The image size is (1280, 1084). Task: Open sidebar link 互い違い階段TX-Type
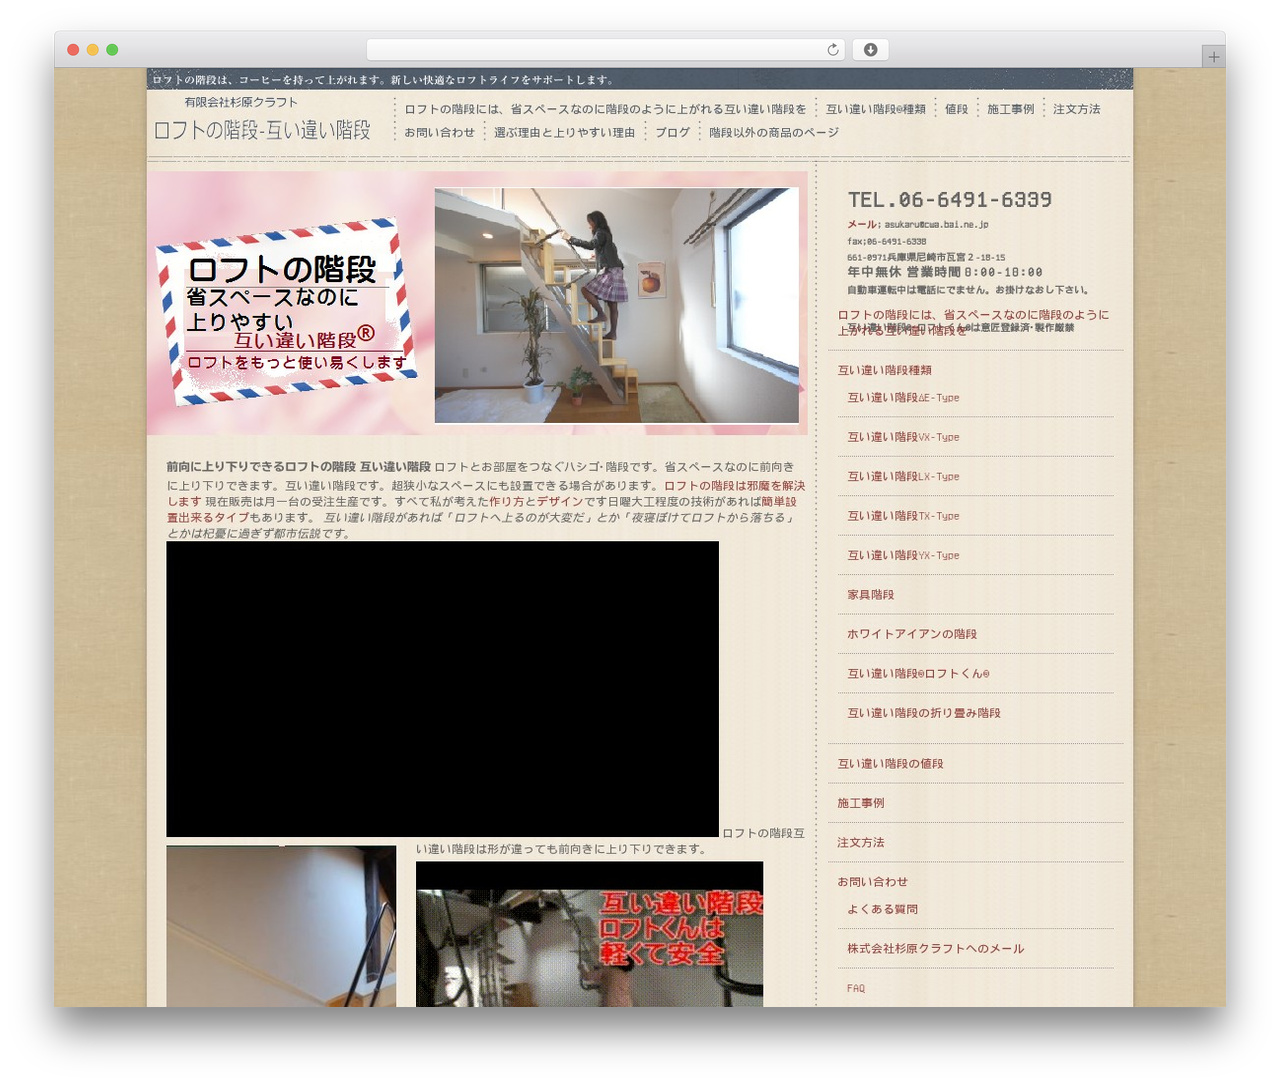click(903, 516)
